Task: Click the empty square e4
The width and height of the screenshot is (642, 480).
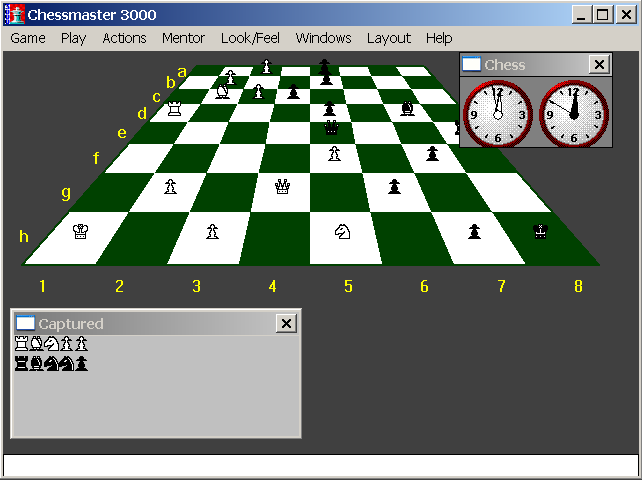Action: point(290,133)
